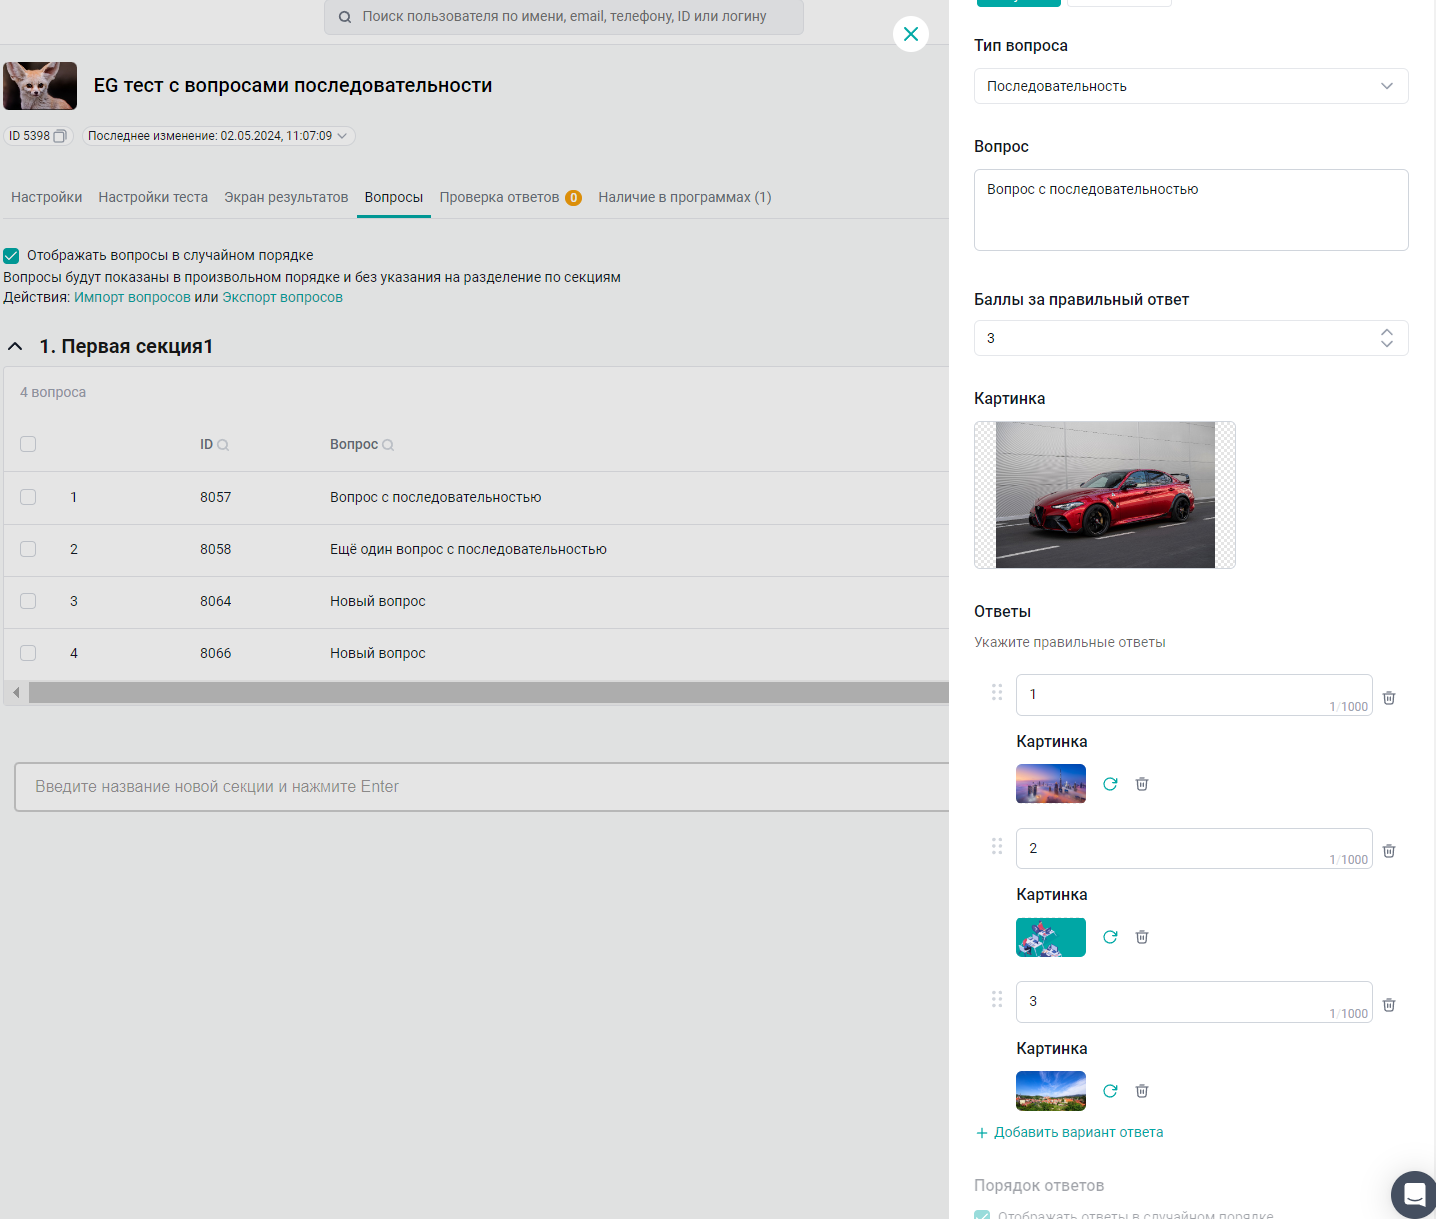Decrease points with stepper down arrow
This screenshot has height=1219, width=1436.
click(x=1387, y=344)
